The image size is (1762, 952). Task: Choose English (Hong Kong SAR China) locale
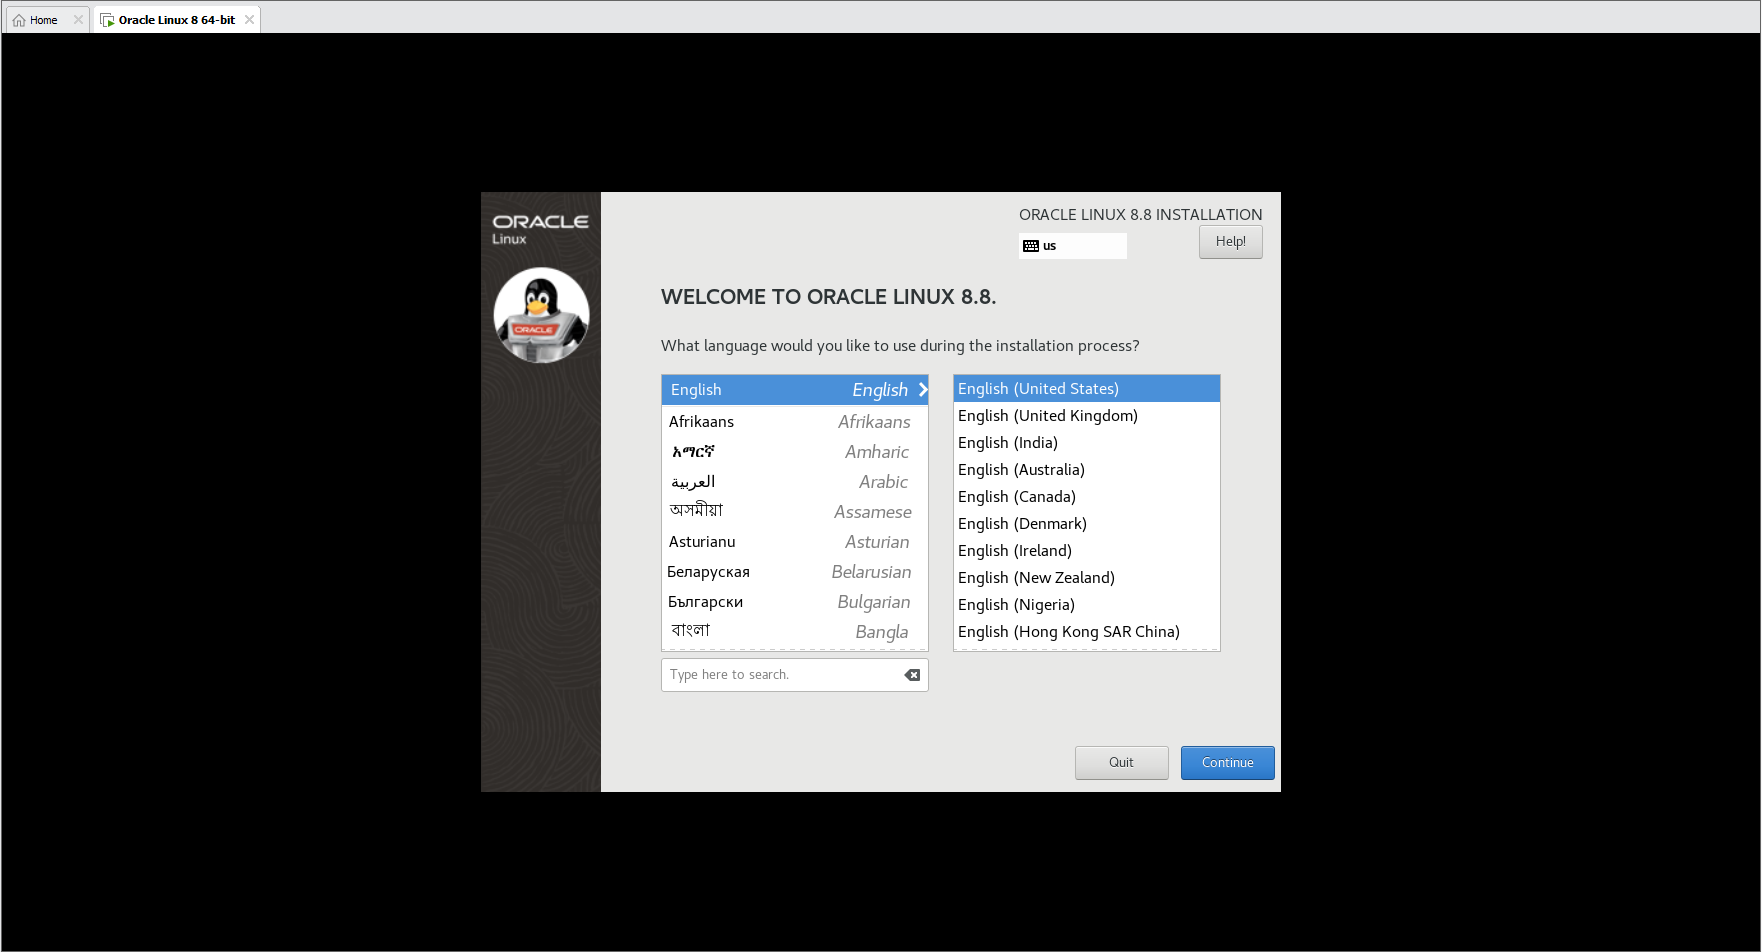coord(1086,632)
